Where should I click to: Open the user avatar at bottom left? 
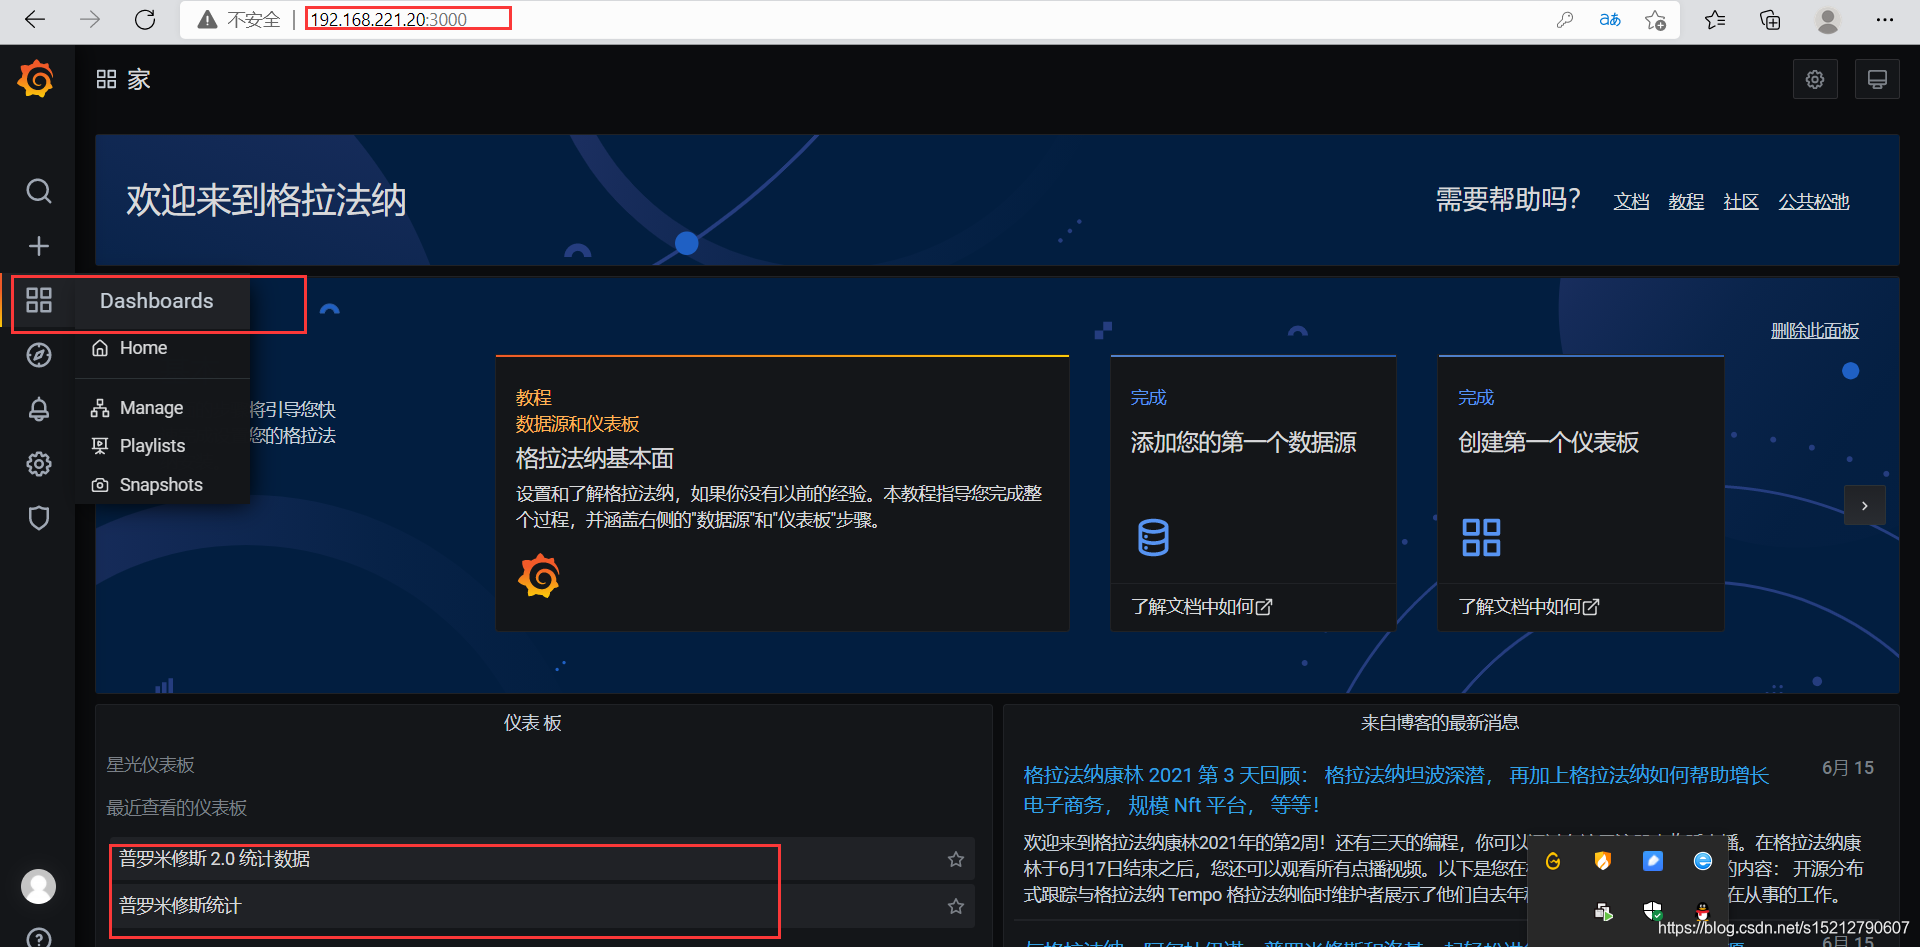point(38,886)
